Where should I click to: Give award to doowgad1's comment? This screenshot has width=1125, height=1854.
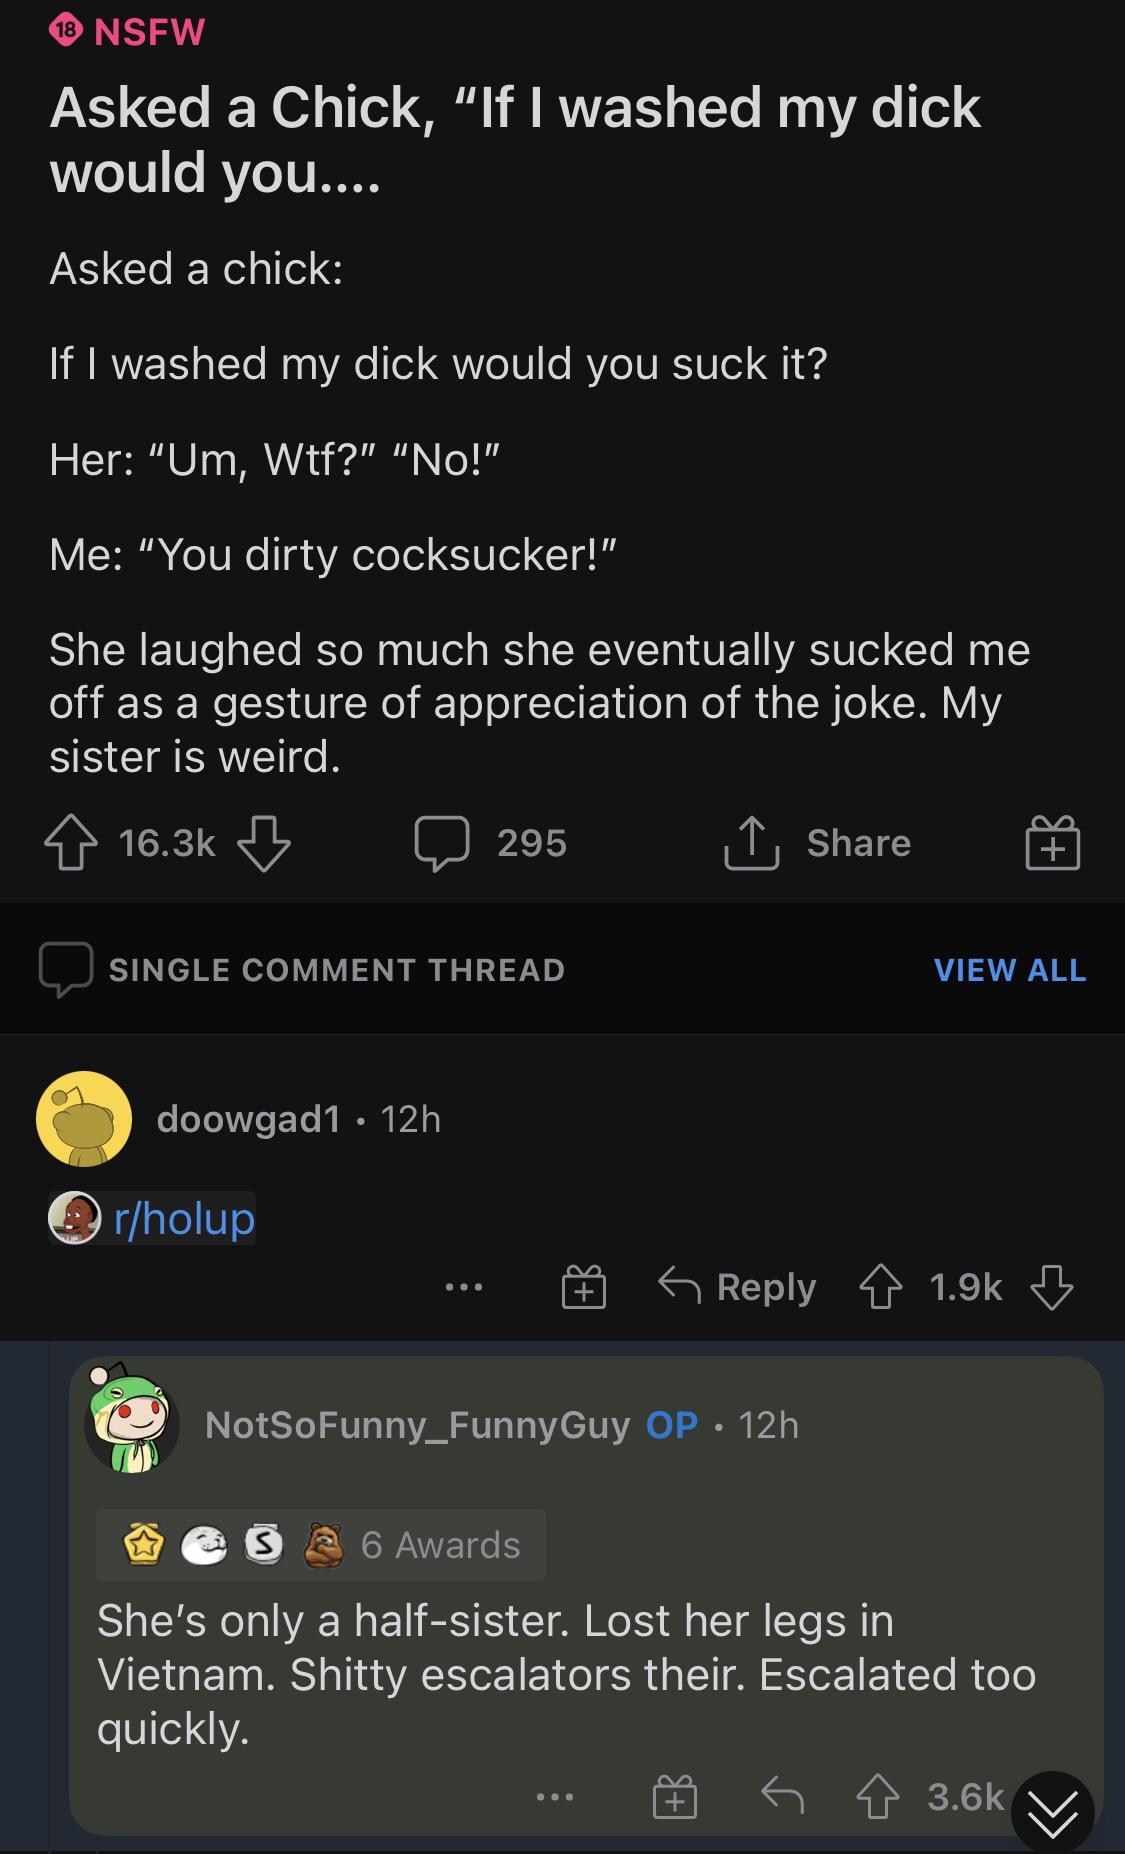584,1287
